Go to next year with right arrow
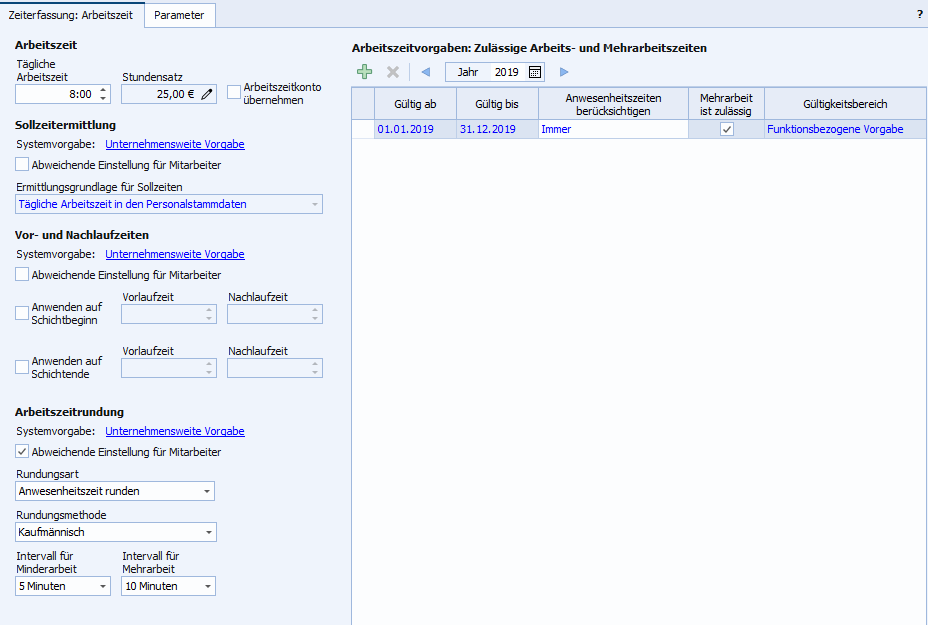 pyautogui.click(x=564, y=72)
